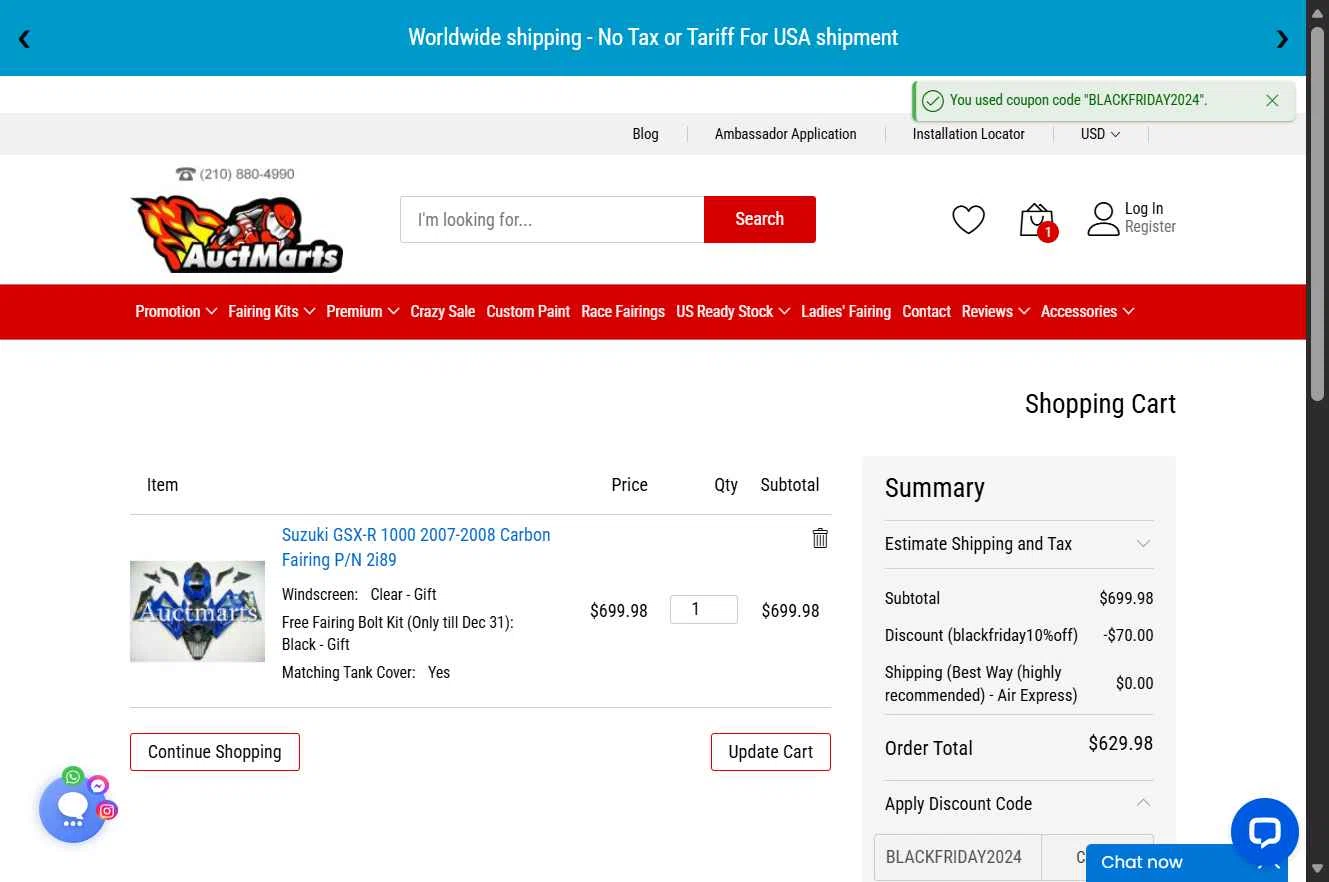Click the discount amount -$70.00
Image resolution: width=1329 pixels, height=882 pixels.
[x=1128, y=635]
